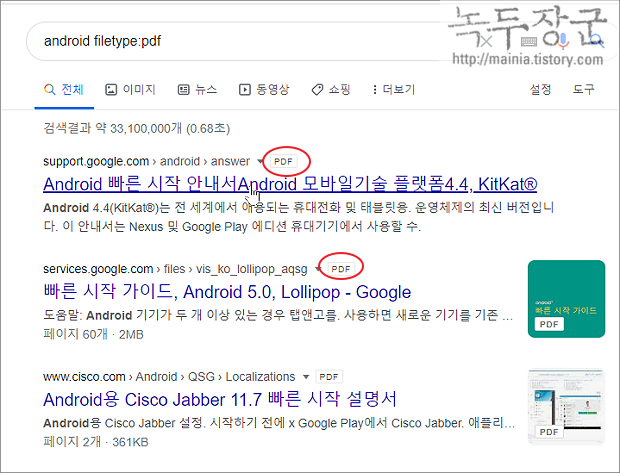Open 도구 (Tools) options

(x=584, y=89)
